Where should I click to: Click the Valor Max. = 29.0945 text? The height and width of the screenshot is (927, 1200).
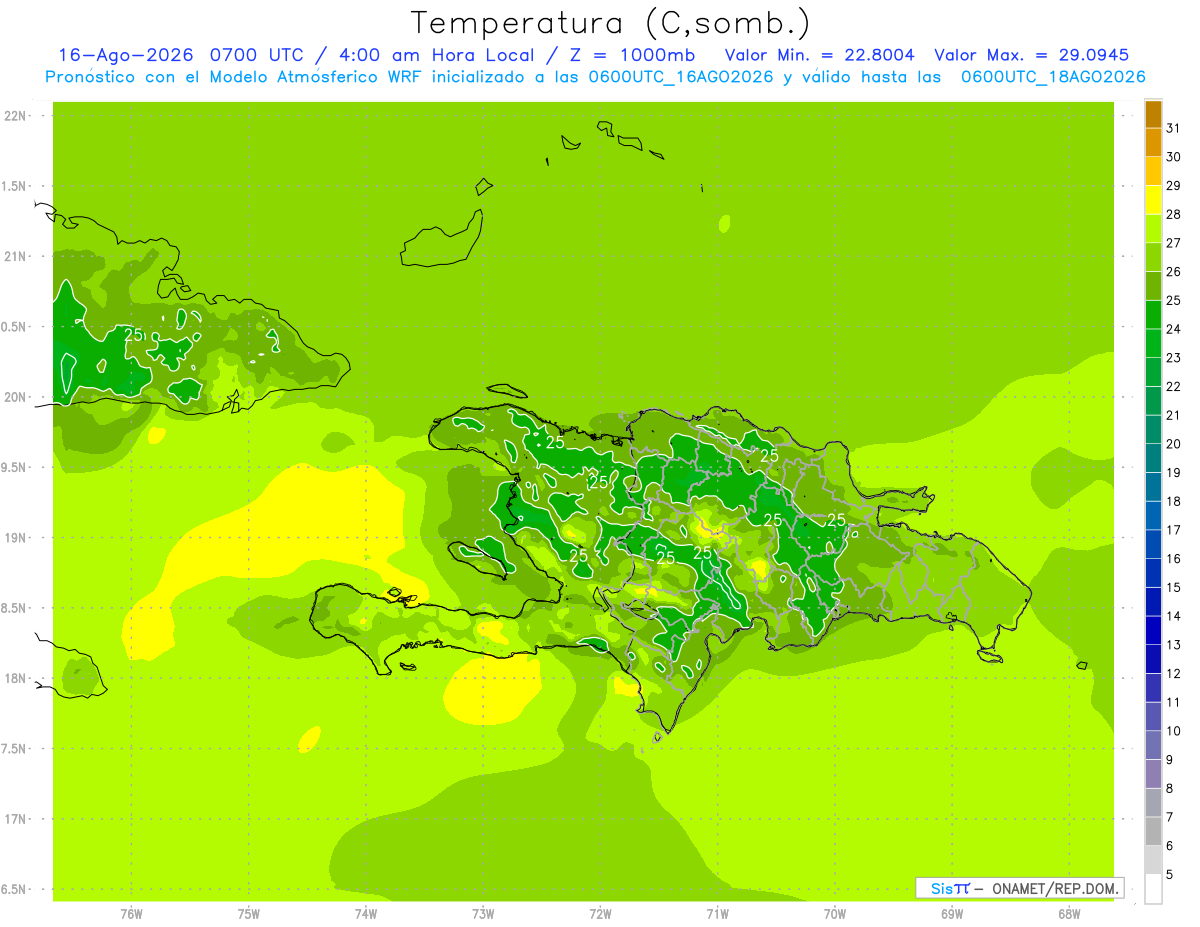click(1031, 55)
